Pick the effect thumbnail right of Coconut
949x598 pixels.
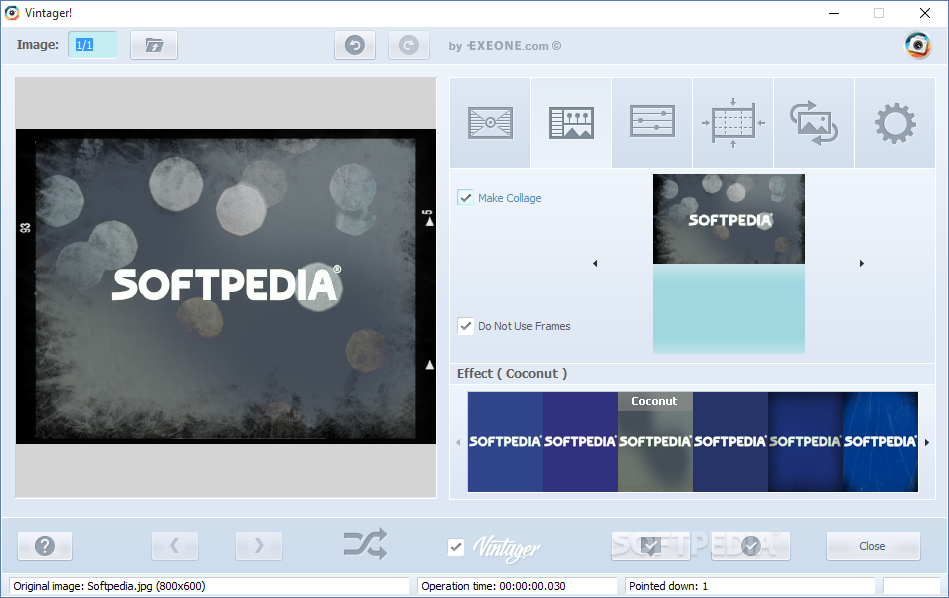coord(731,442)
